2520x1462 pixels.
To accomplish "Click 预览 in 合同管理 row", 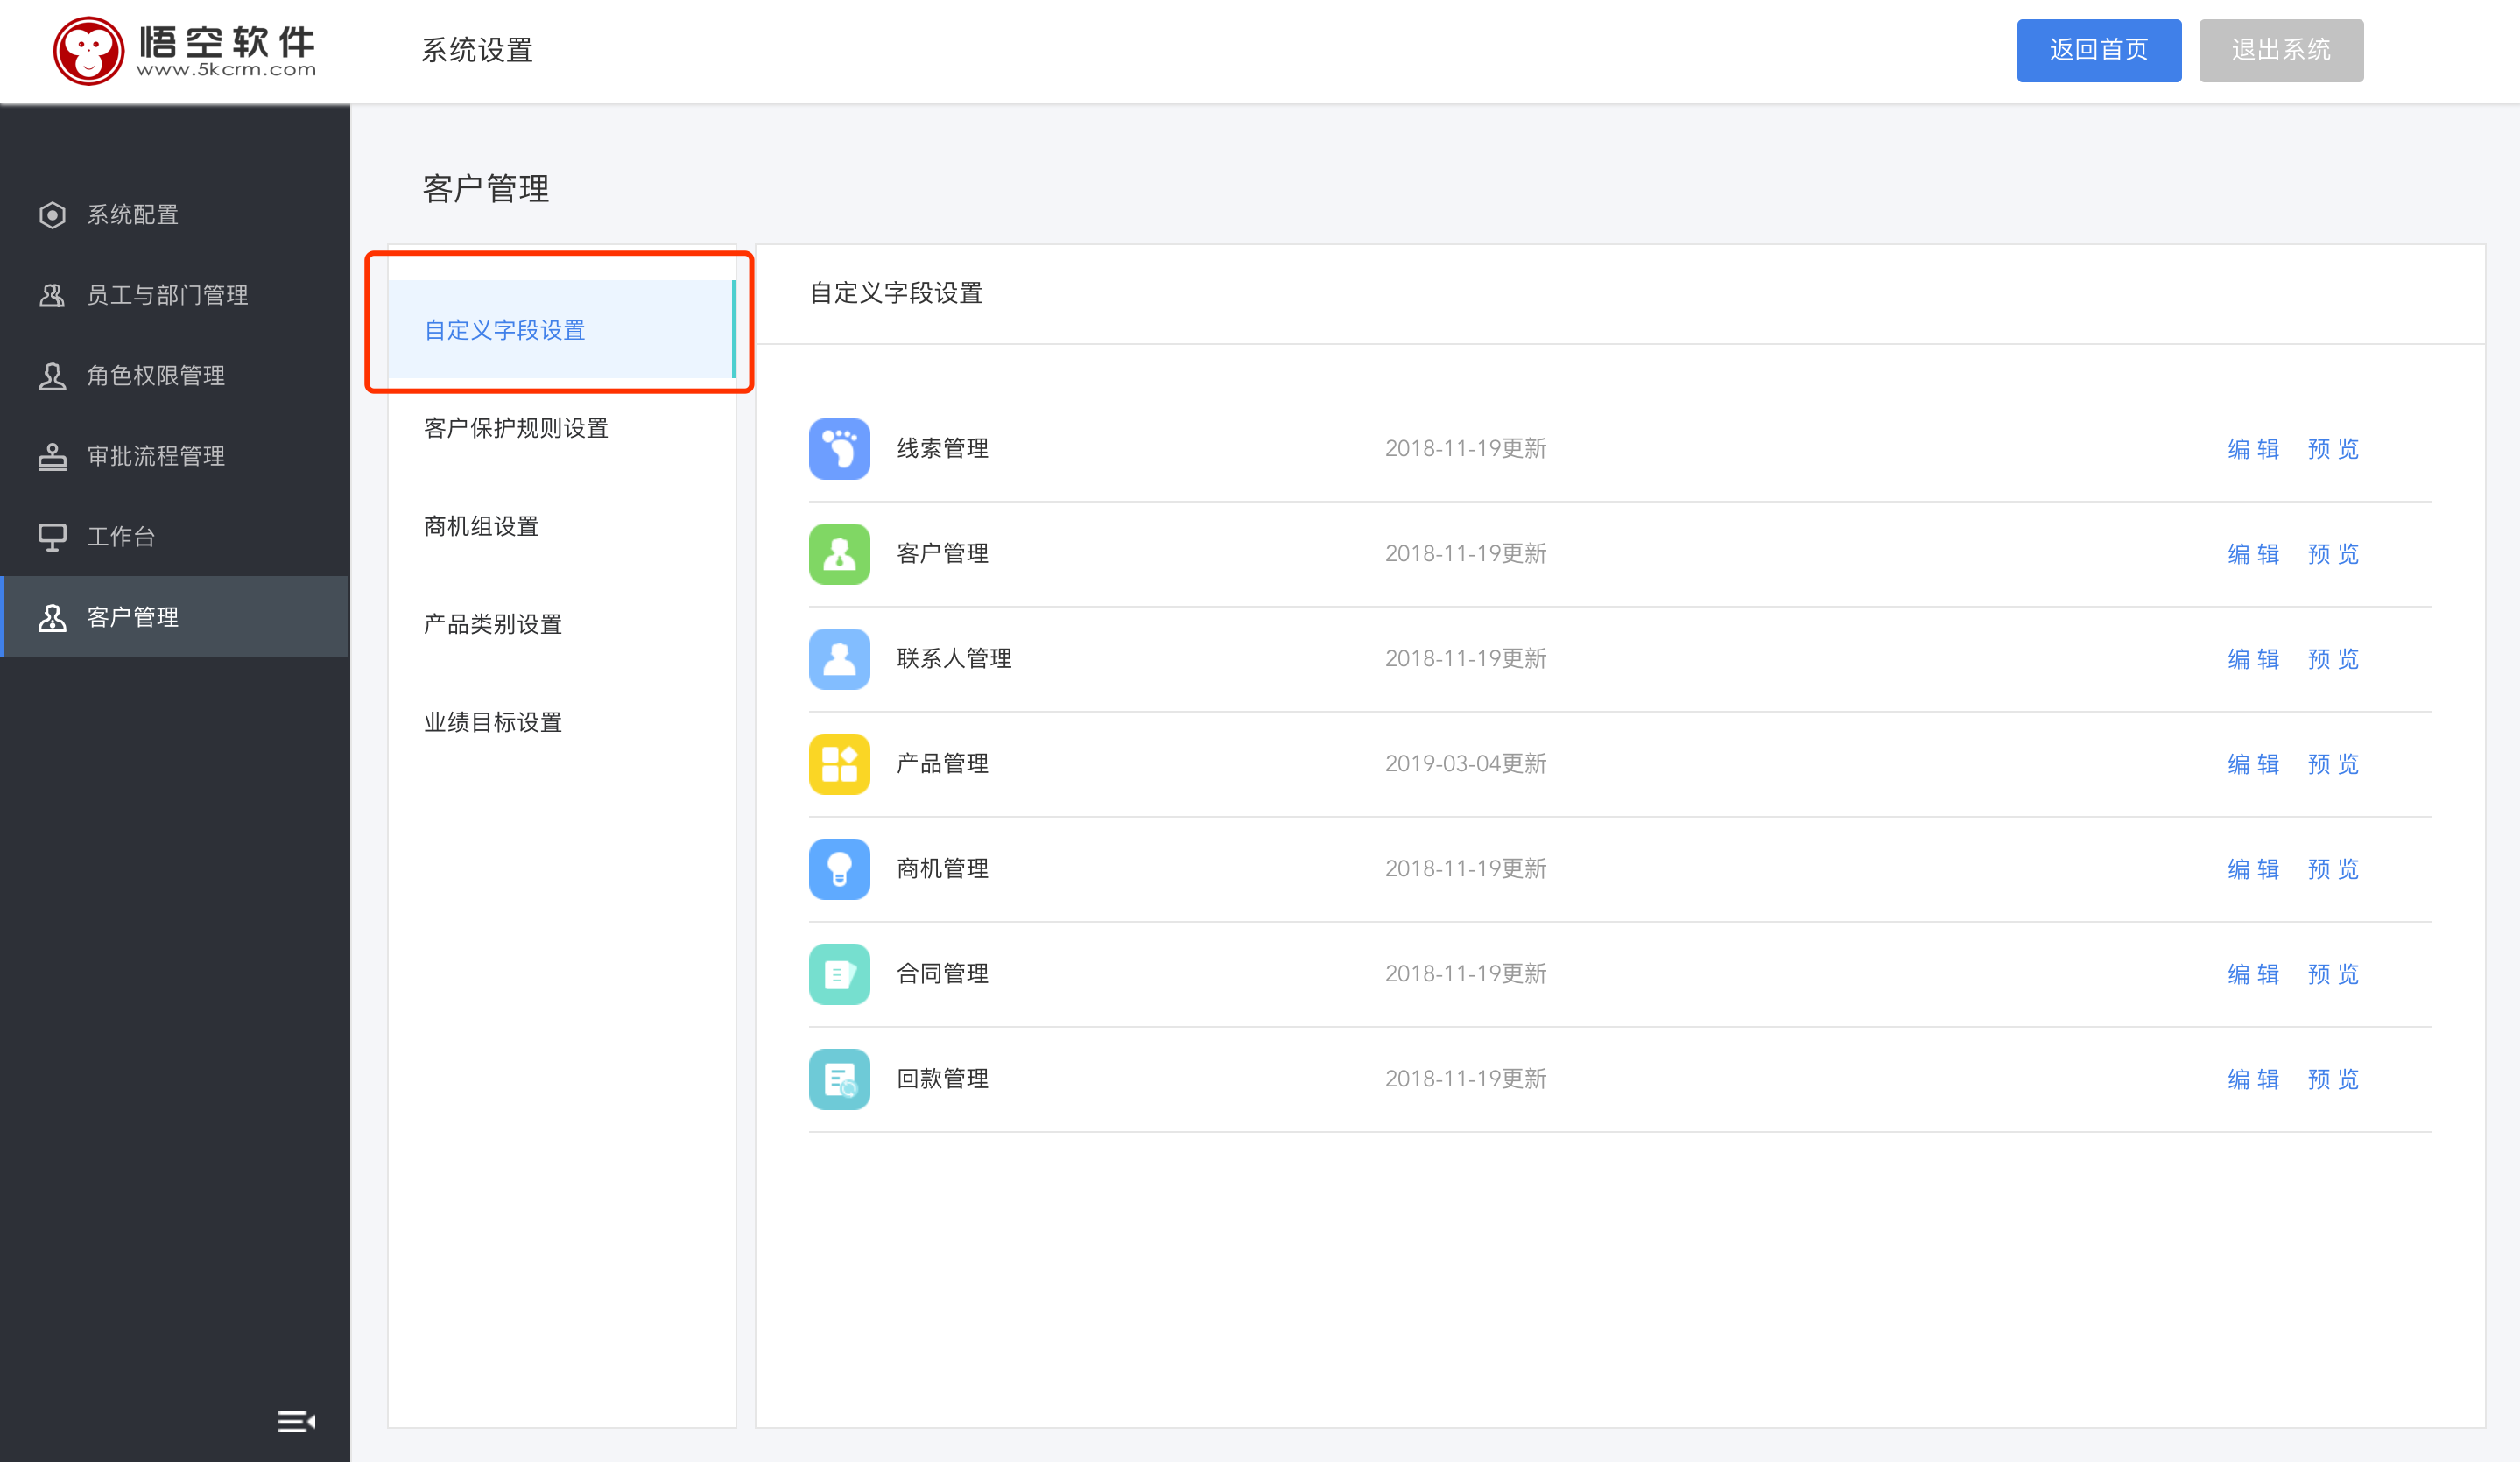I will click(2334, 974).
